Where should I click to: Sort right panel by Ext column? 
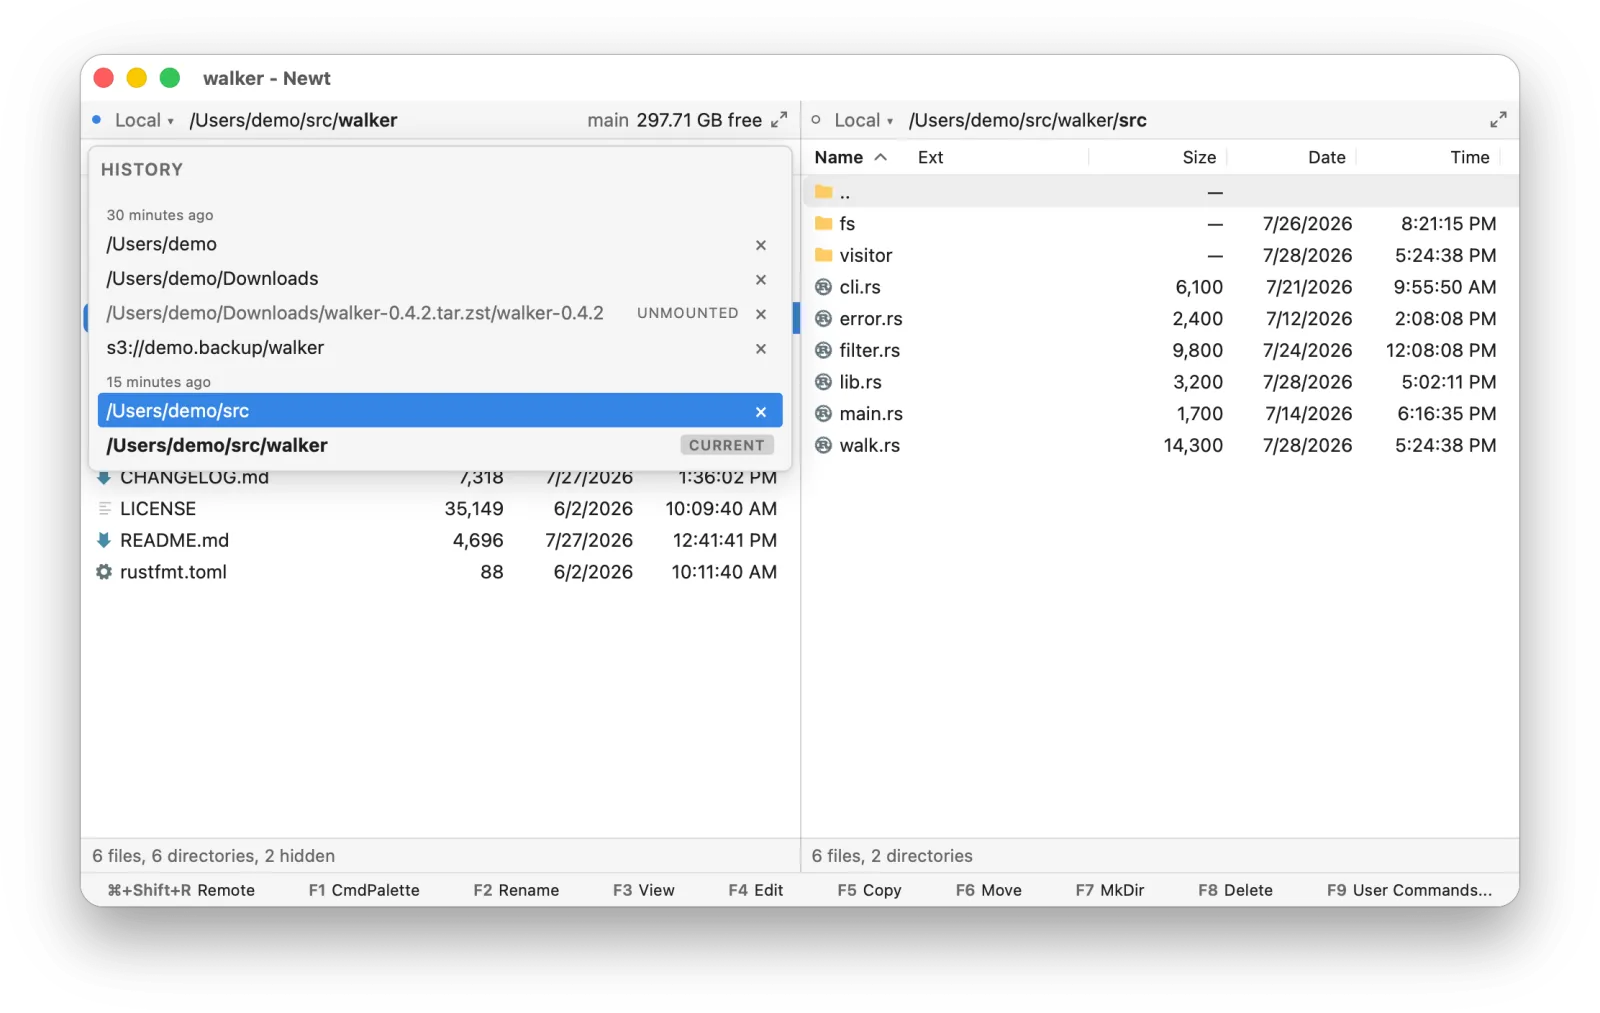[x=931, y=157]
